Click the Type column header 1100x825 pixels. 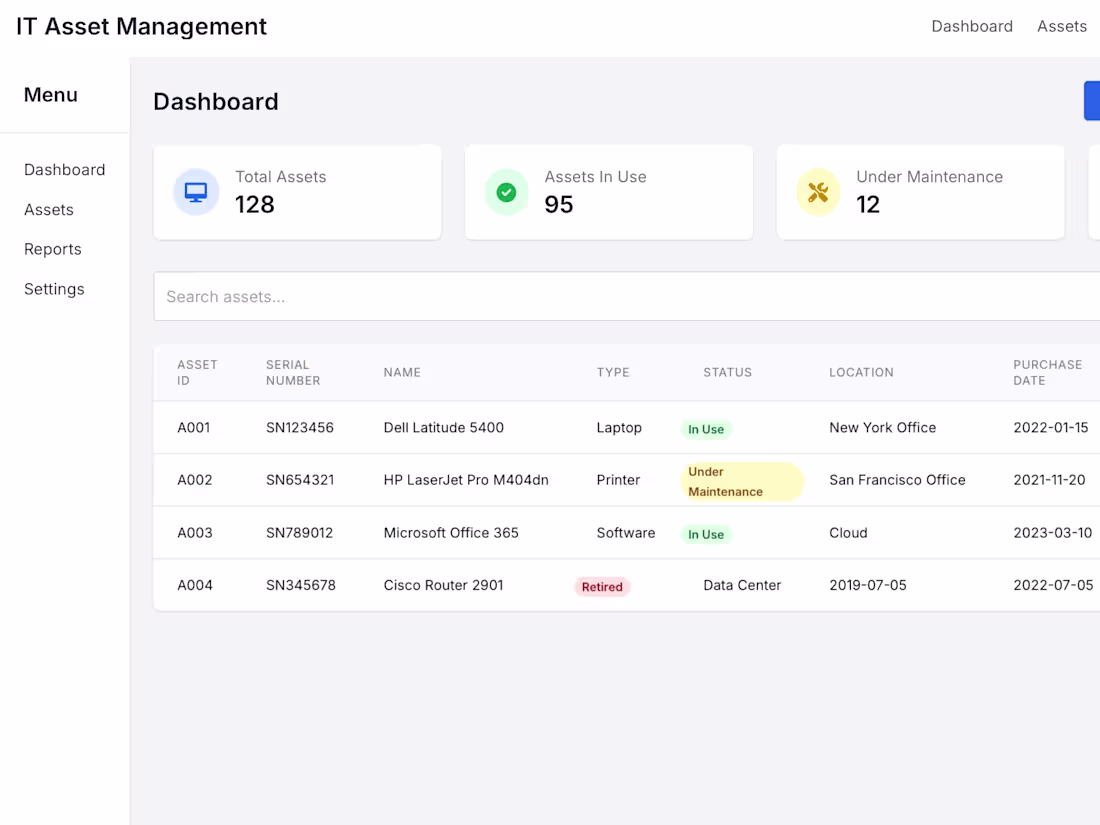pos(612,373)
